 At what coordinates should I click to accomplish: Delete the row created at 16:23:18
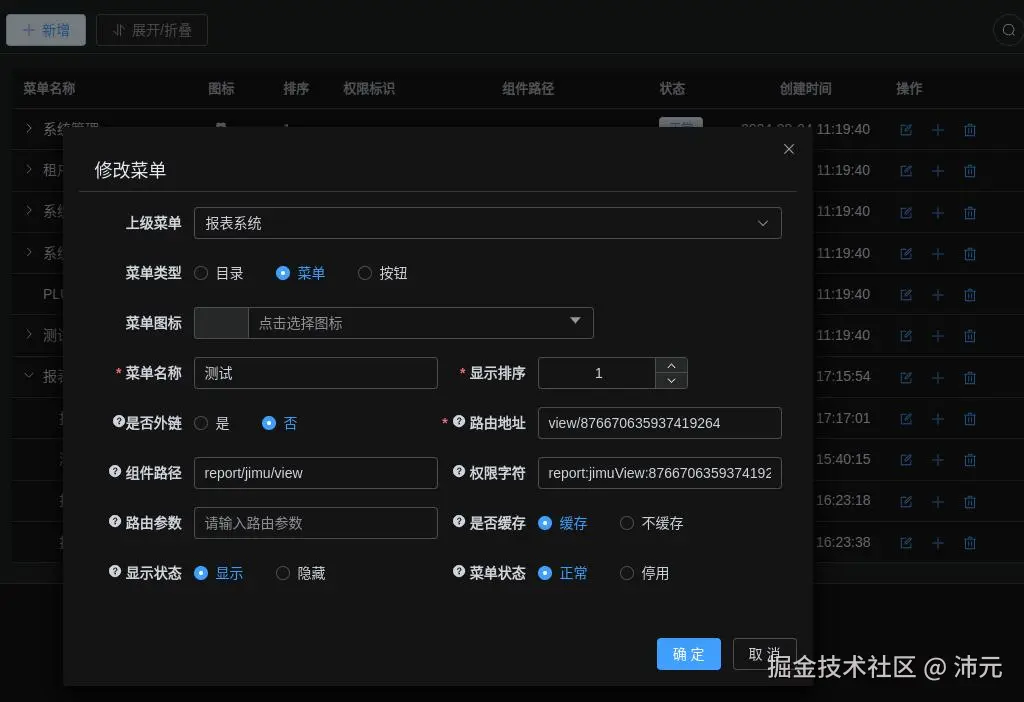970,502
